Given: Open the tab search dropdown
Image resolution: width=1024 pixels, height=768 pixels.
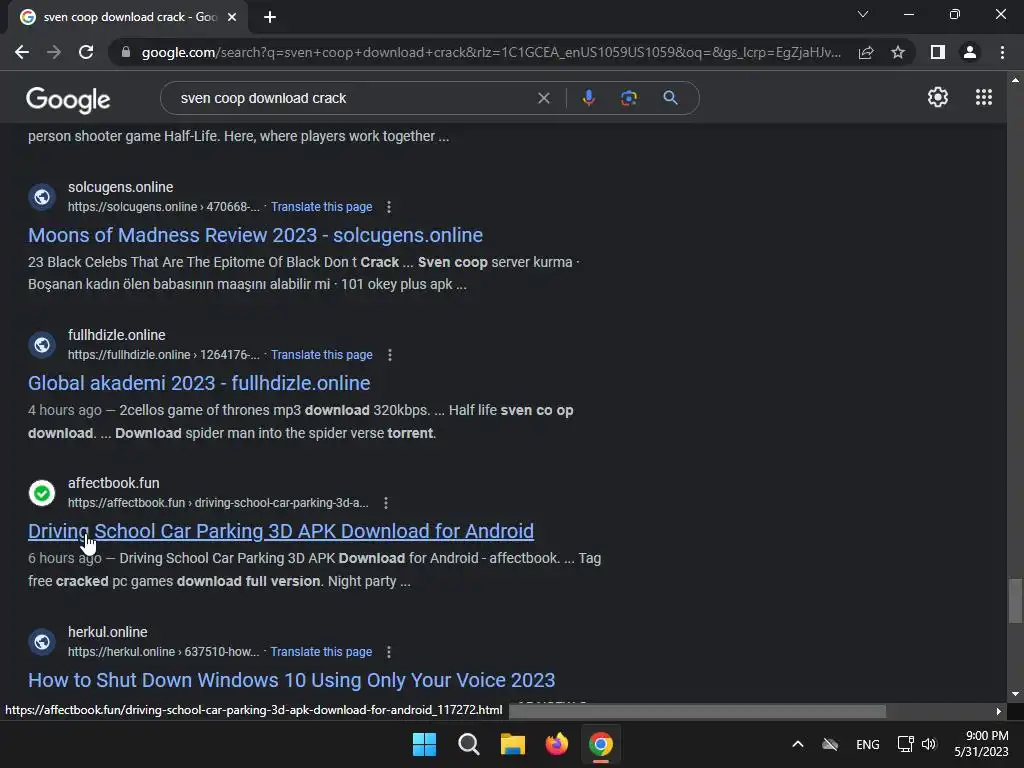Looking at the screenshot, I should [863, 14].
